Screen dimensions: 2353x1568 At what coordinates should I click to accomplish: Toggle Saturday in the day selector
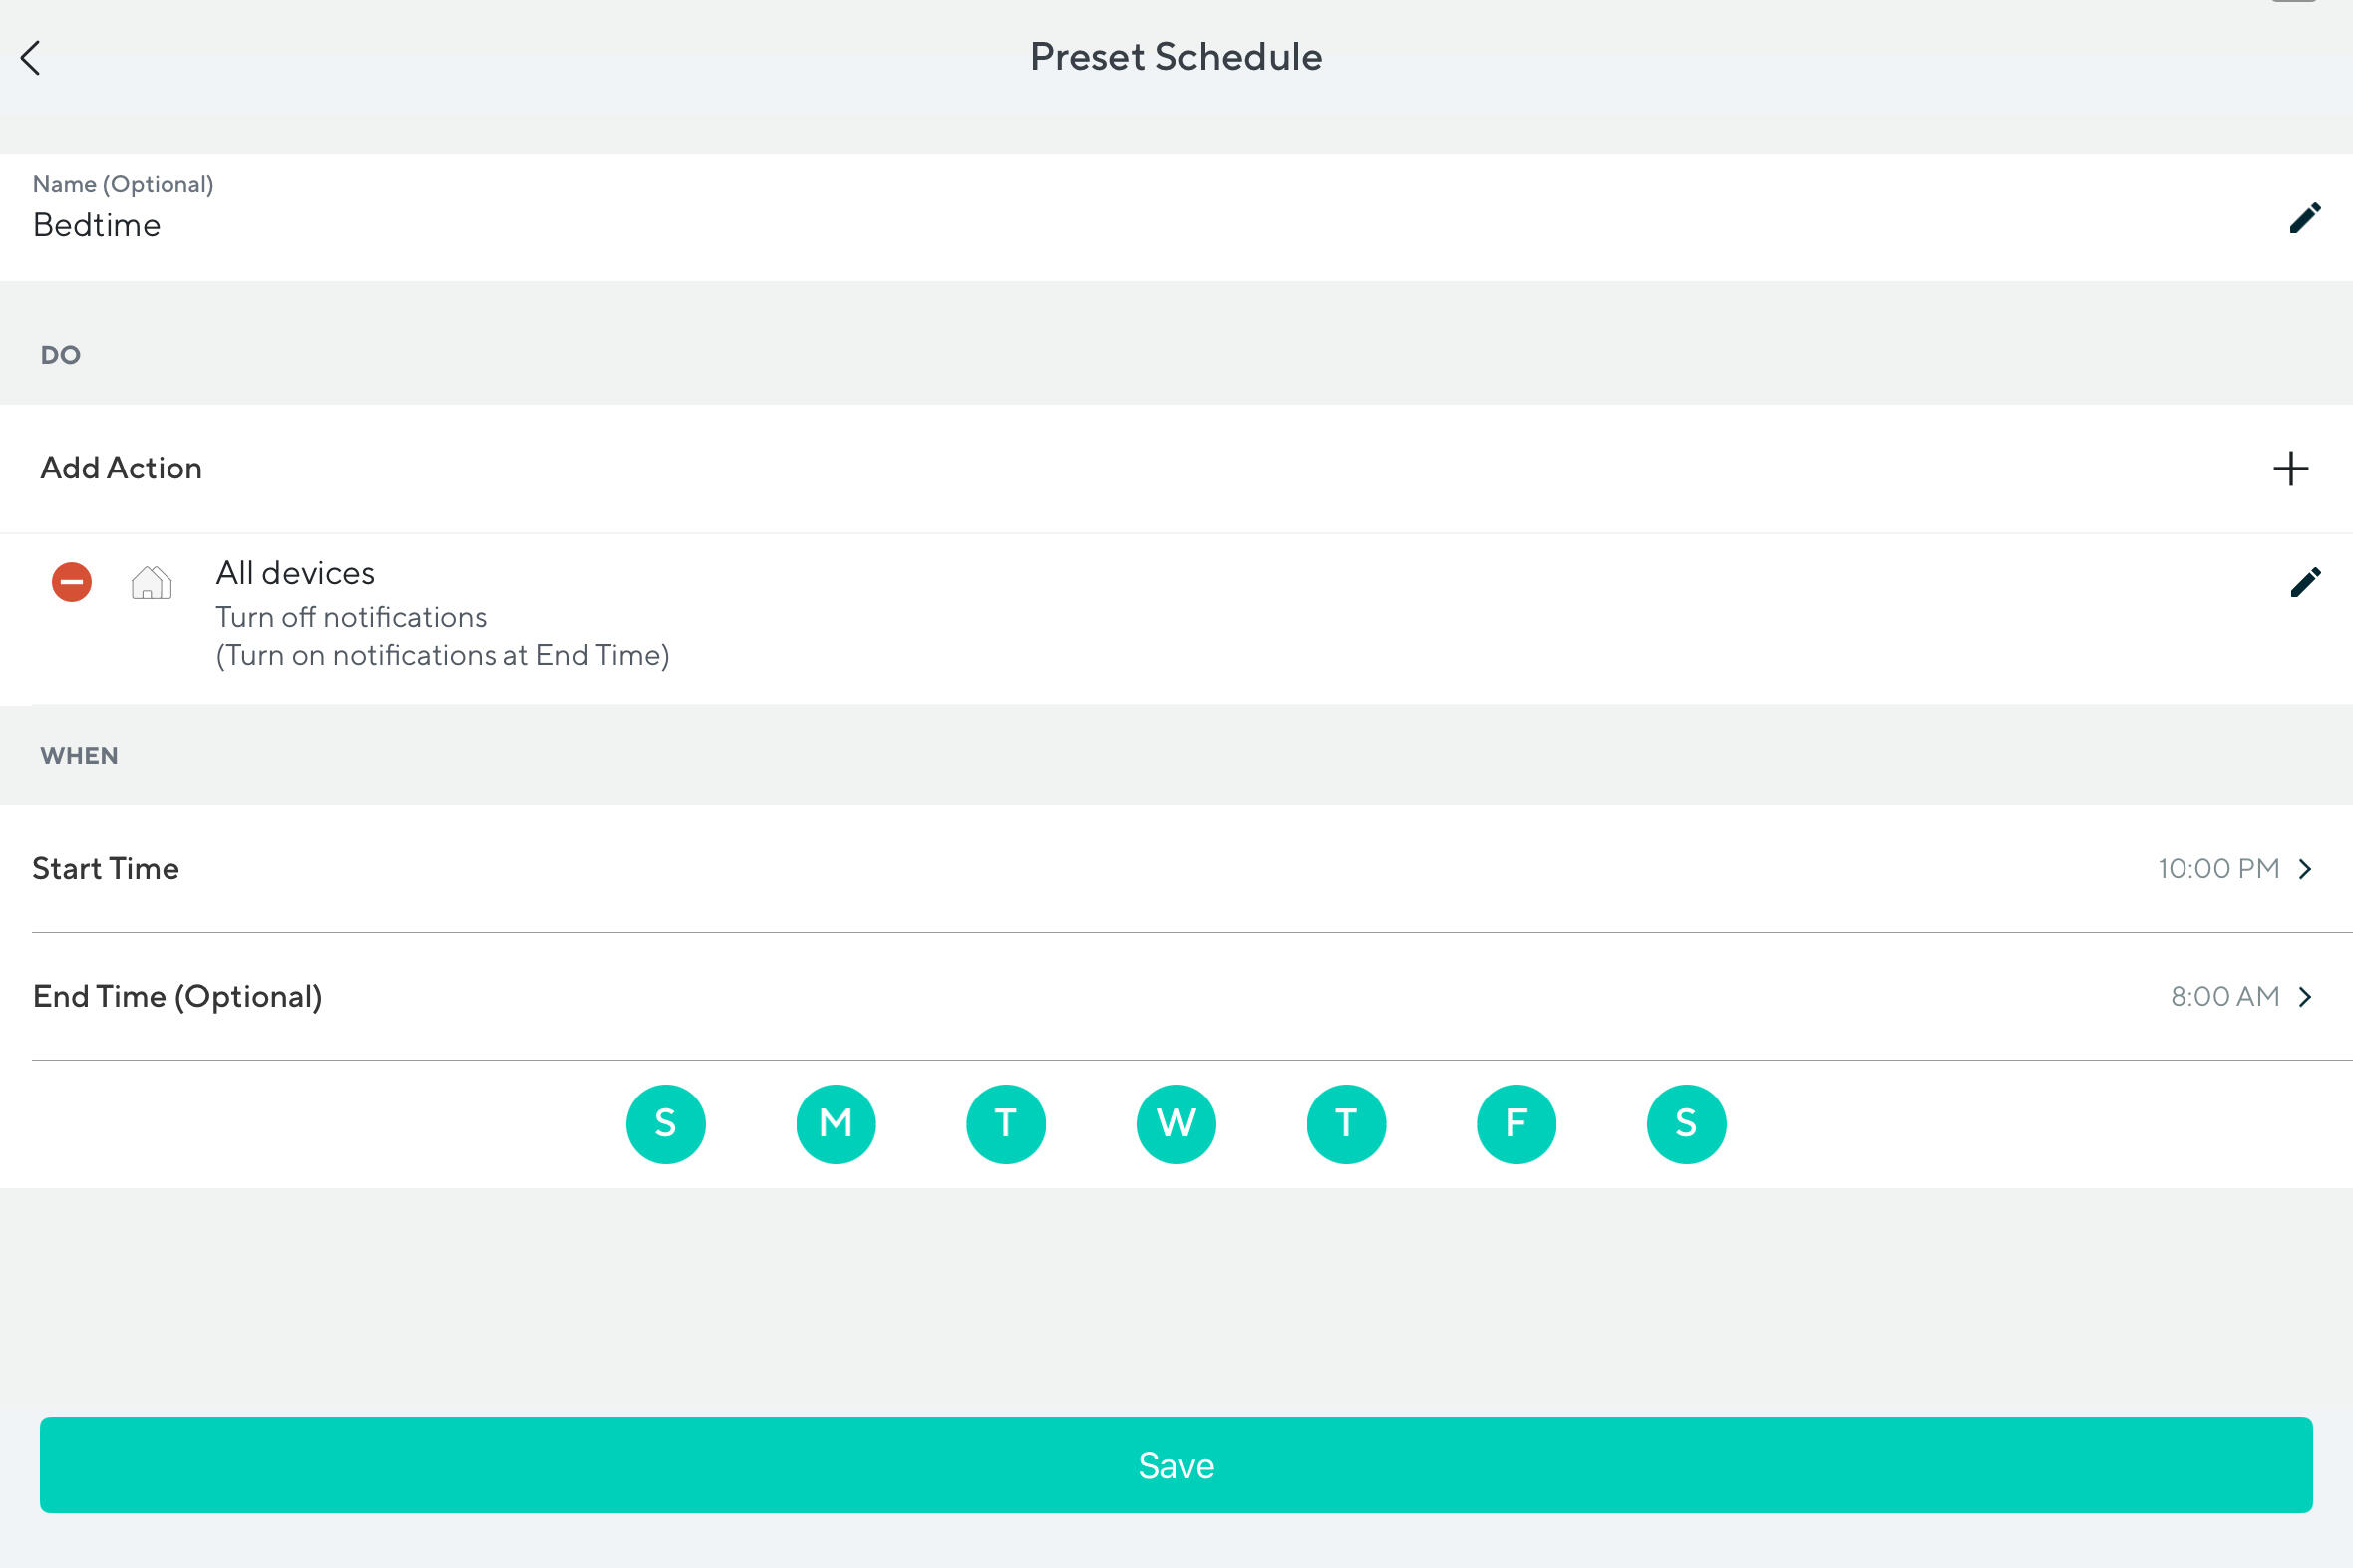tap(1686, 1124)
